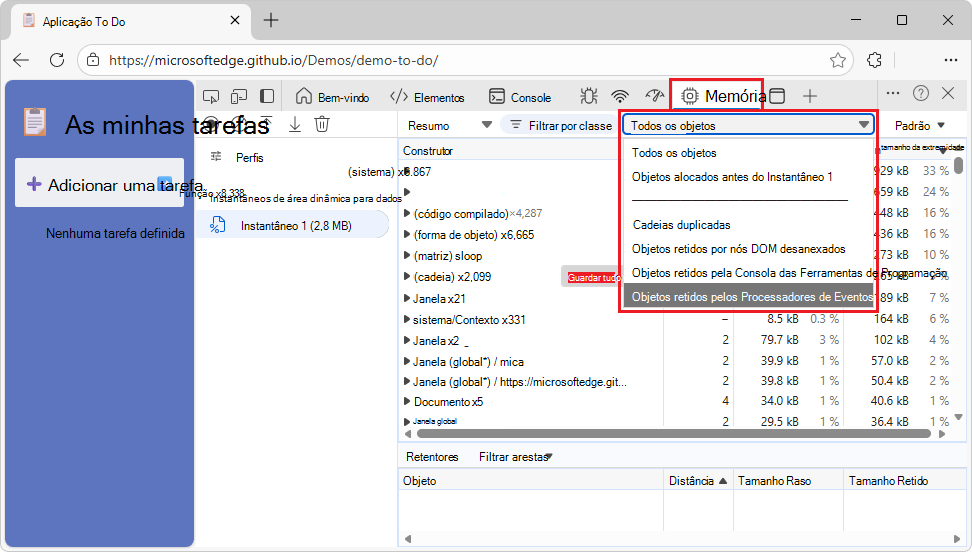Open browser settings ellipsis menu
Image resolution: width=972 pixels, height=552 pixels.
click(951, 60)
